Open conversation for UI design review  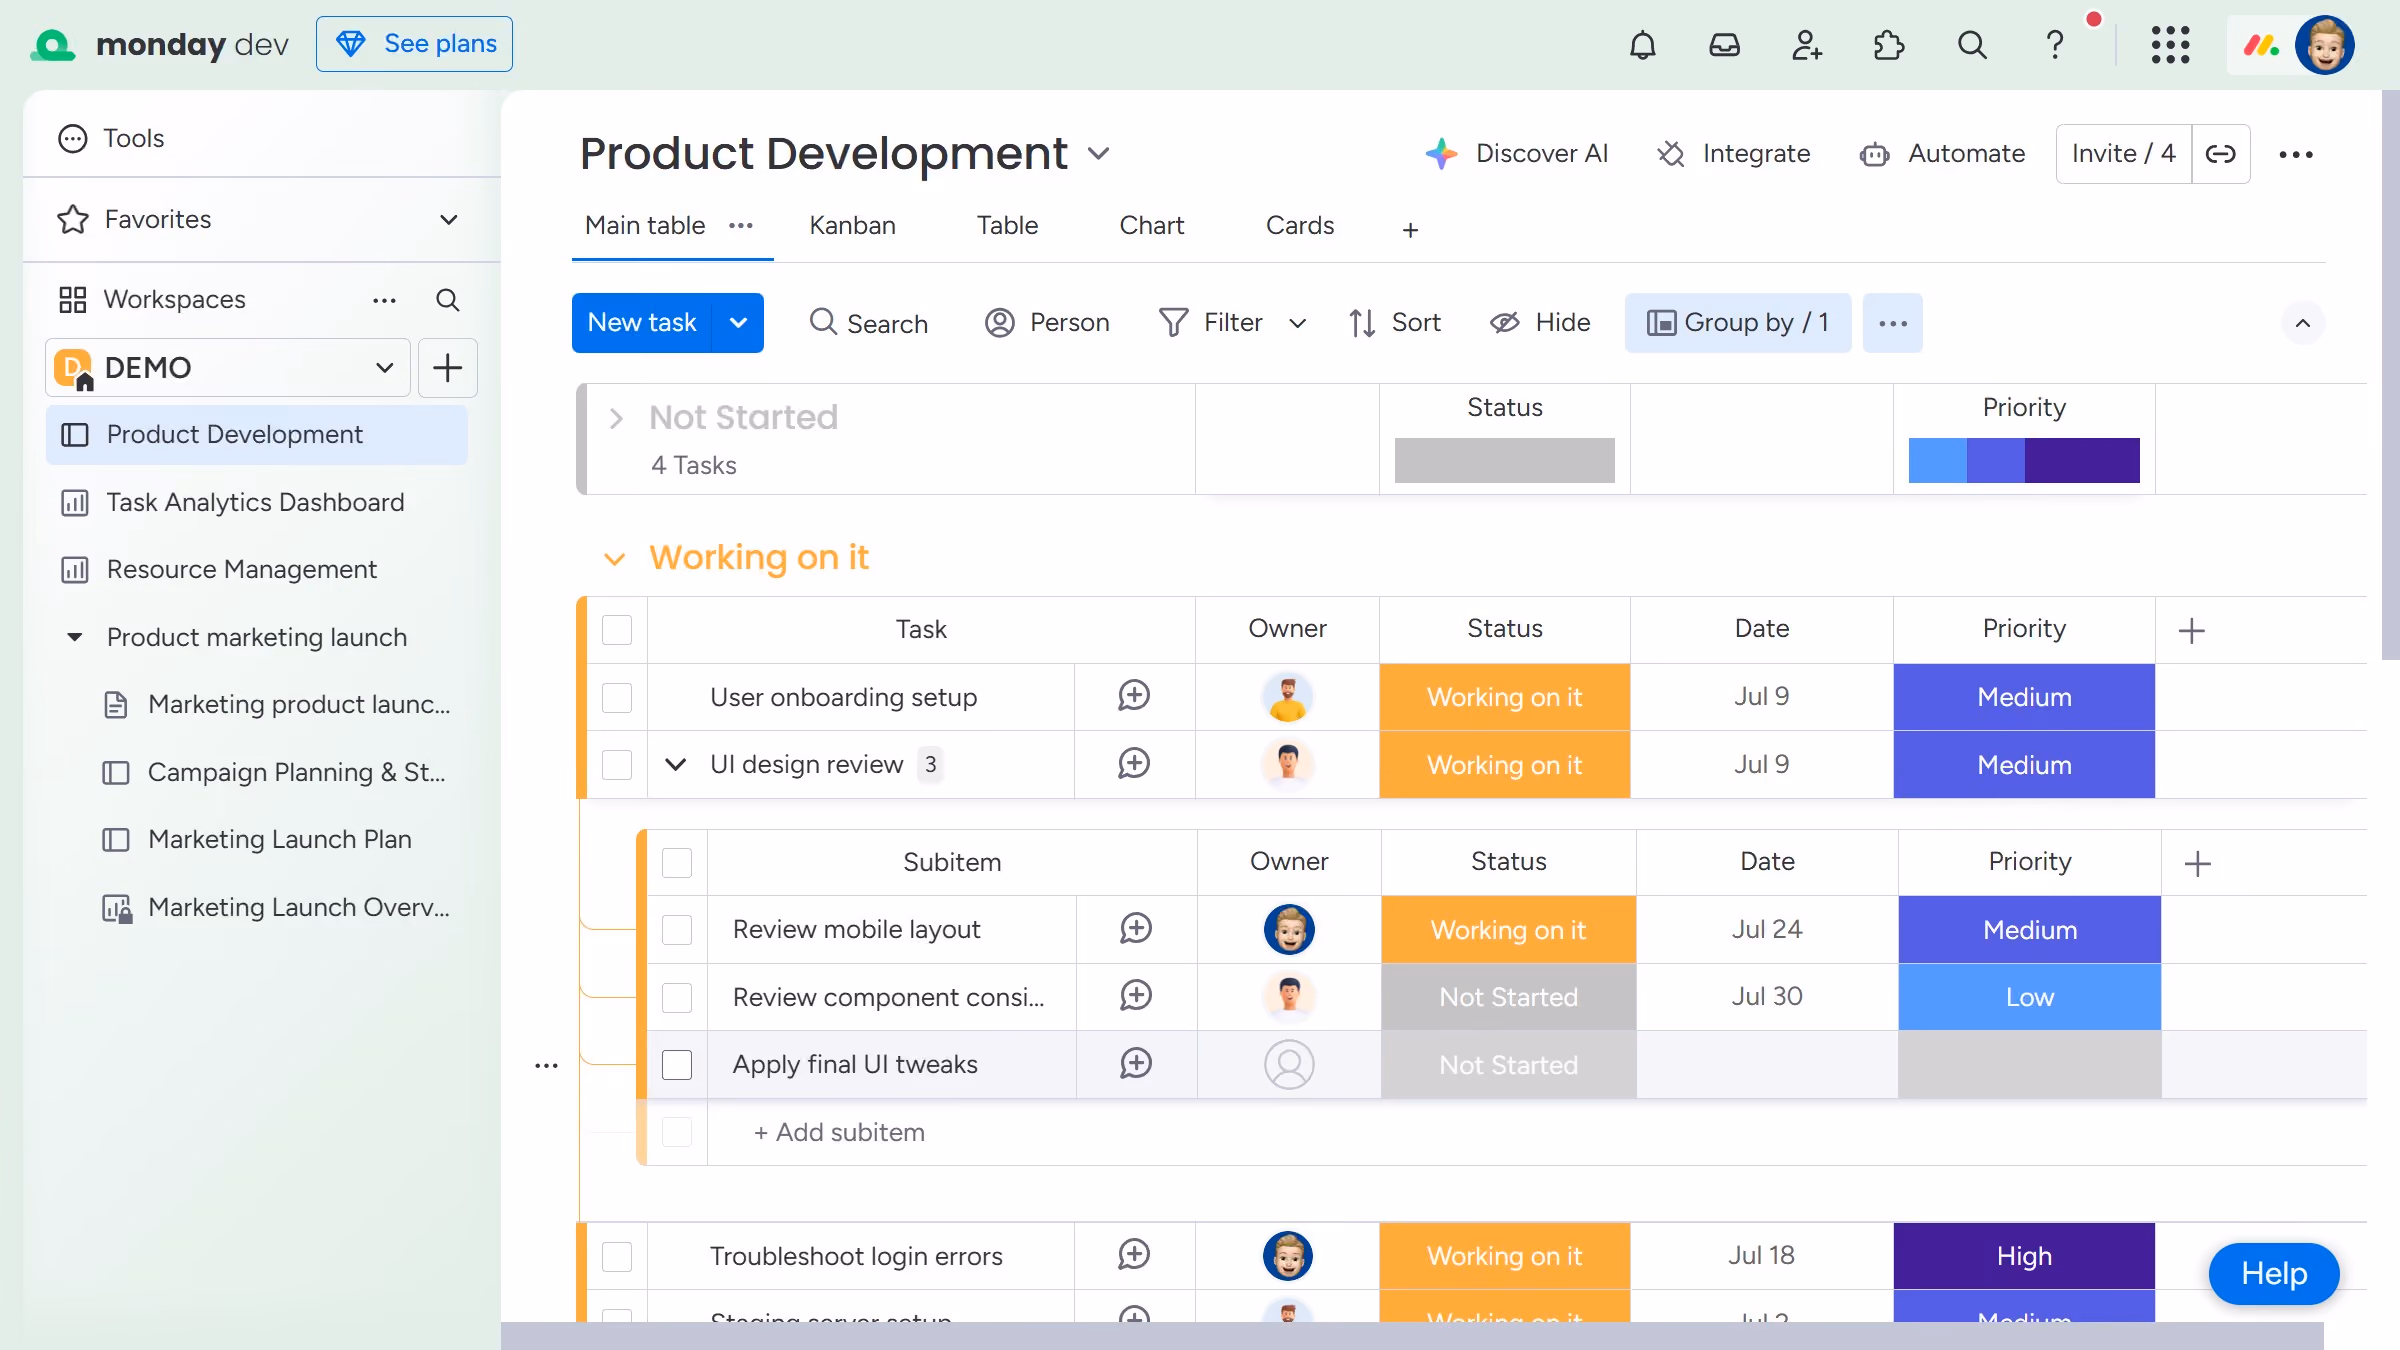tap(1134, 765)
